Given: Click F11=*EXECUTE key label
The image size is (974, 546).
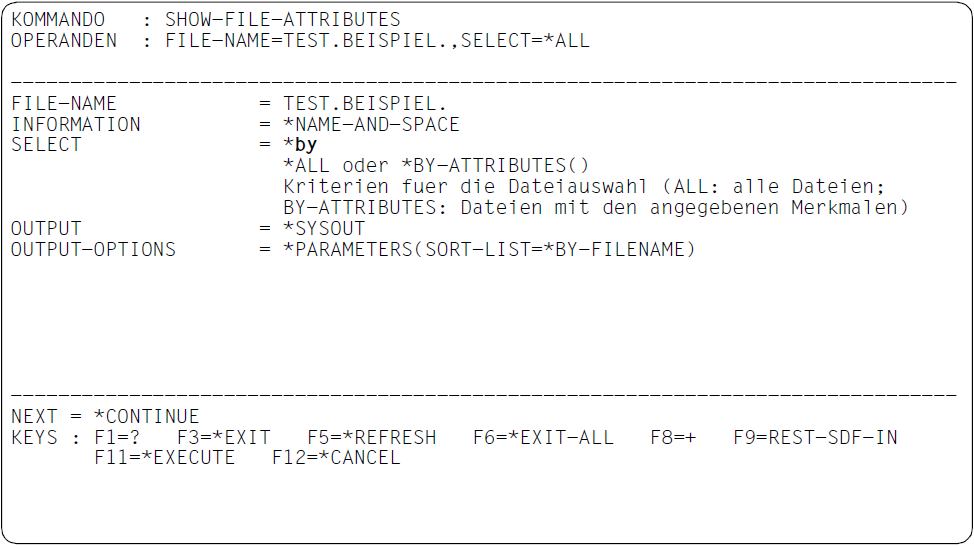Looking at the screenshot, I should [x=165, y=458].
